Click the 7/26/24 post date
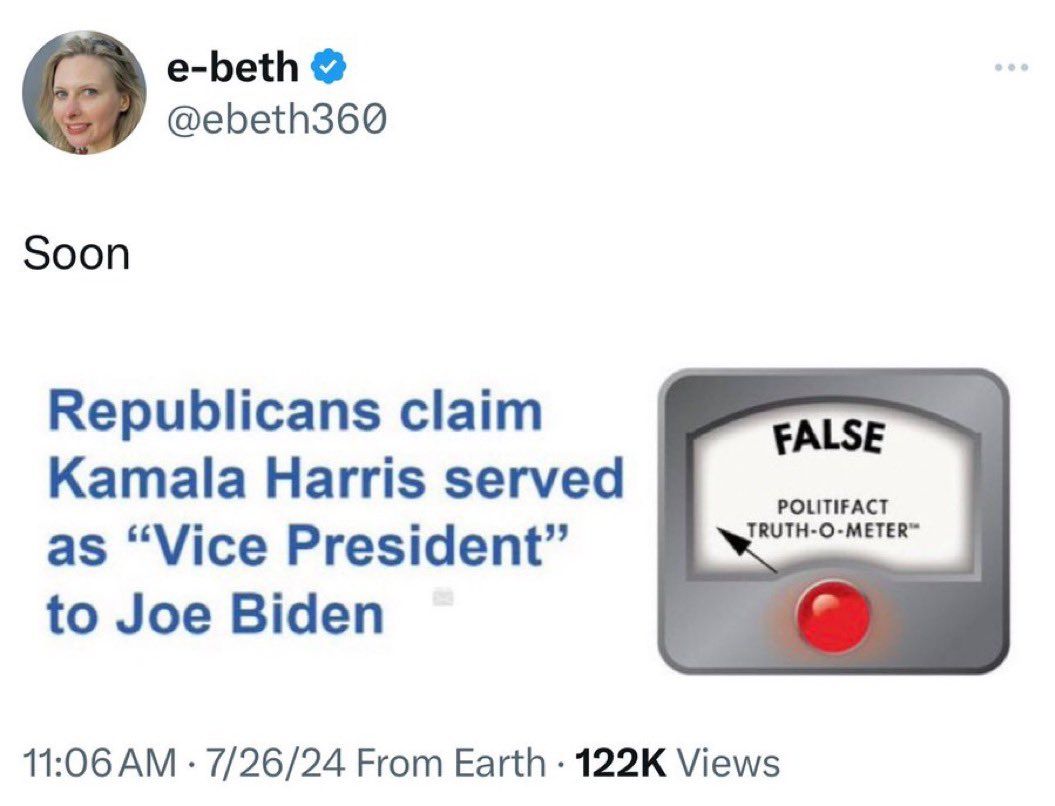 277,763
